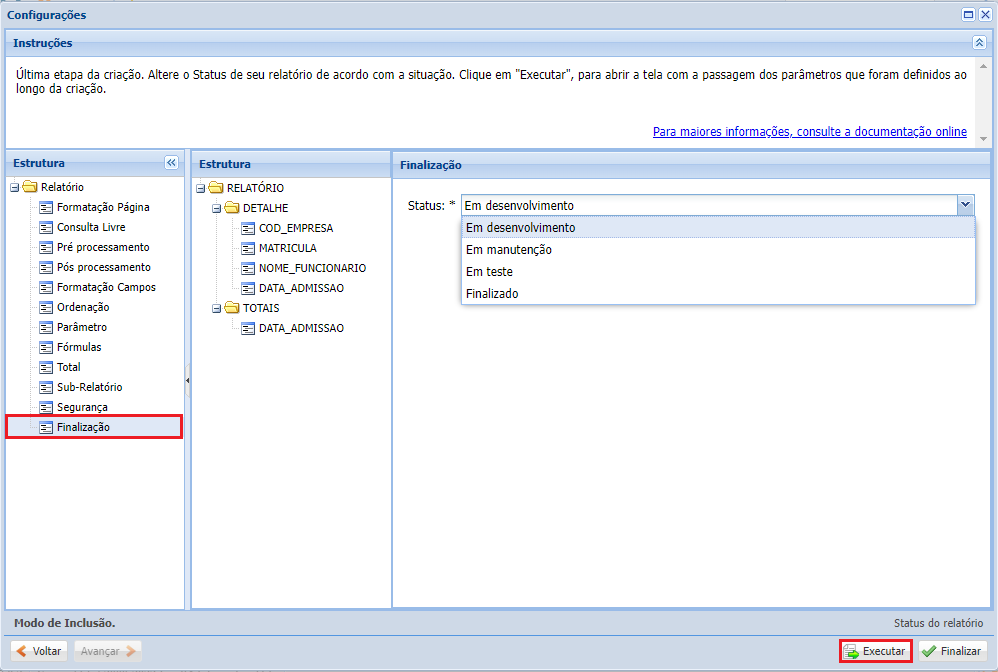
Task: Collapse the Instruções panel using the chevron icon
Action: coord(979,43)
